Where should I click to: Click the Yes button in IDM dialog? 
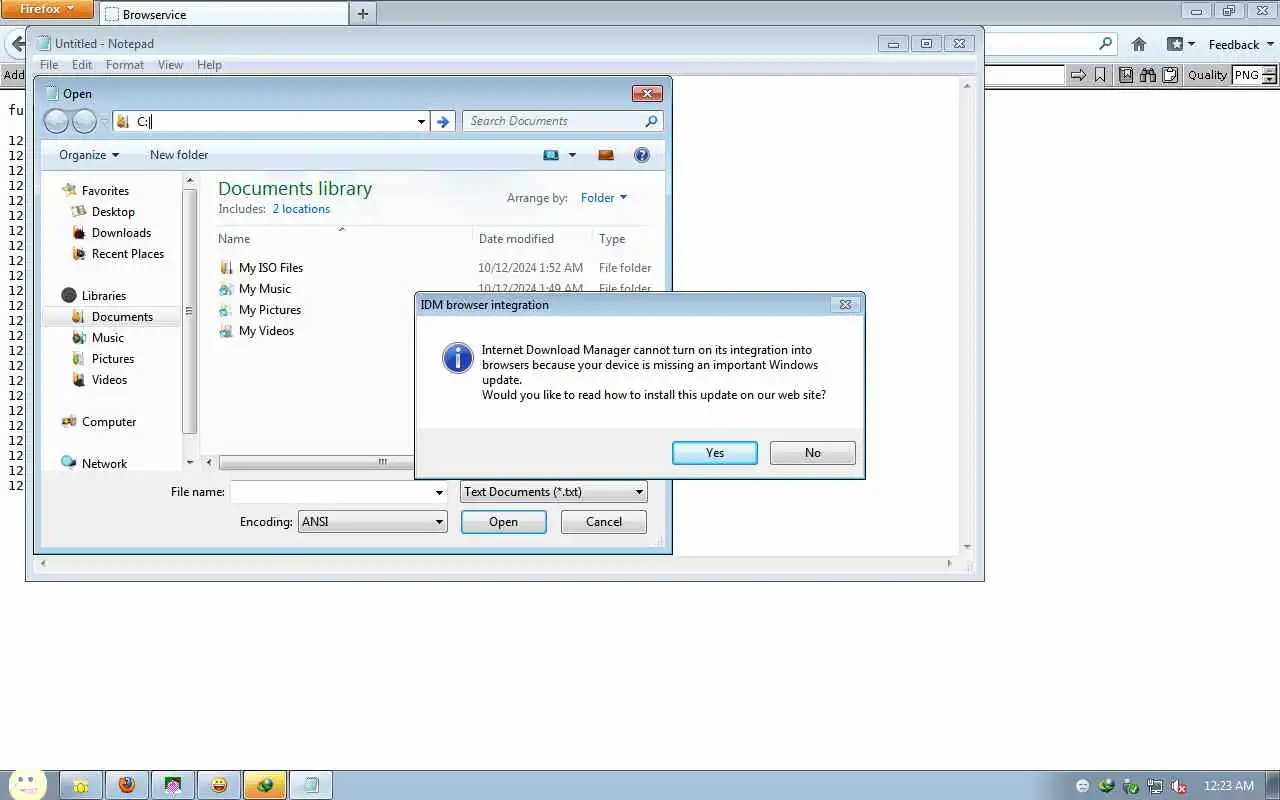(x=715, y=453)
